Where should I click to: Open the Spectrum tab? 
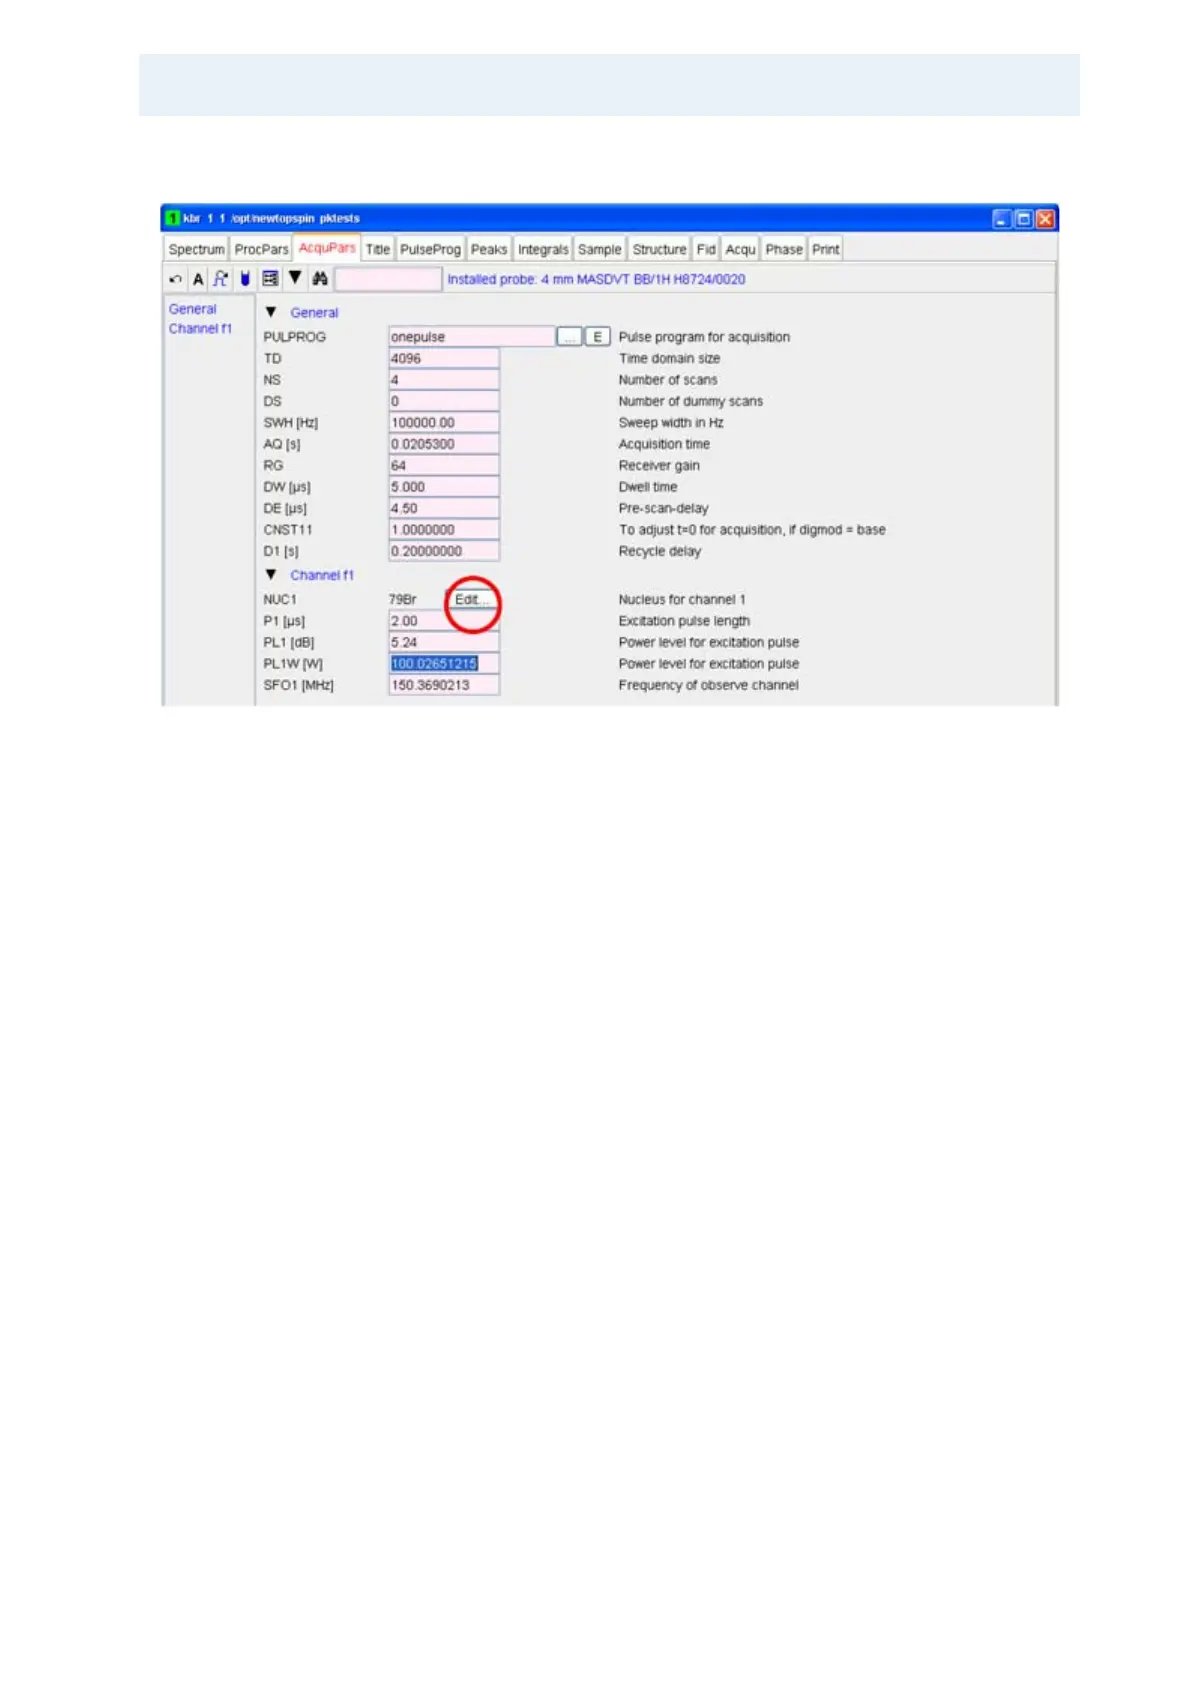(196, 249)
